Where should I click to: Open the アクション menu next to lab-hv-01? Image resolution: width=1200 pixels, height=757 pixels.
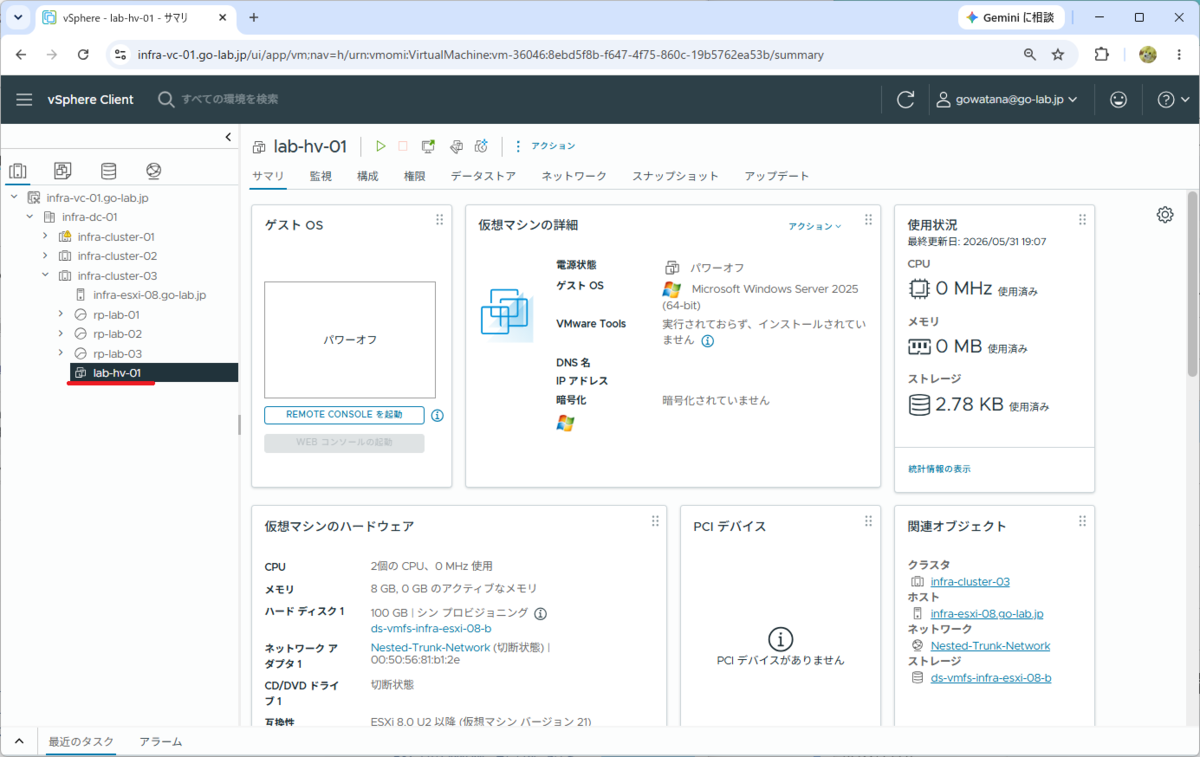[x=545, y=146]
